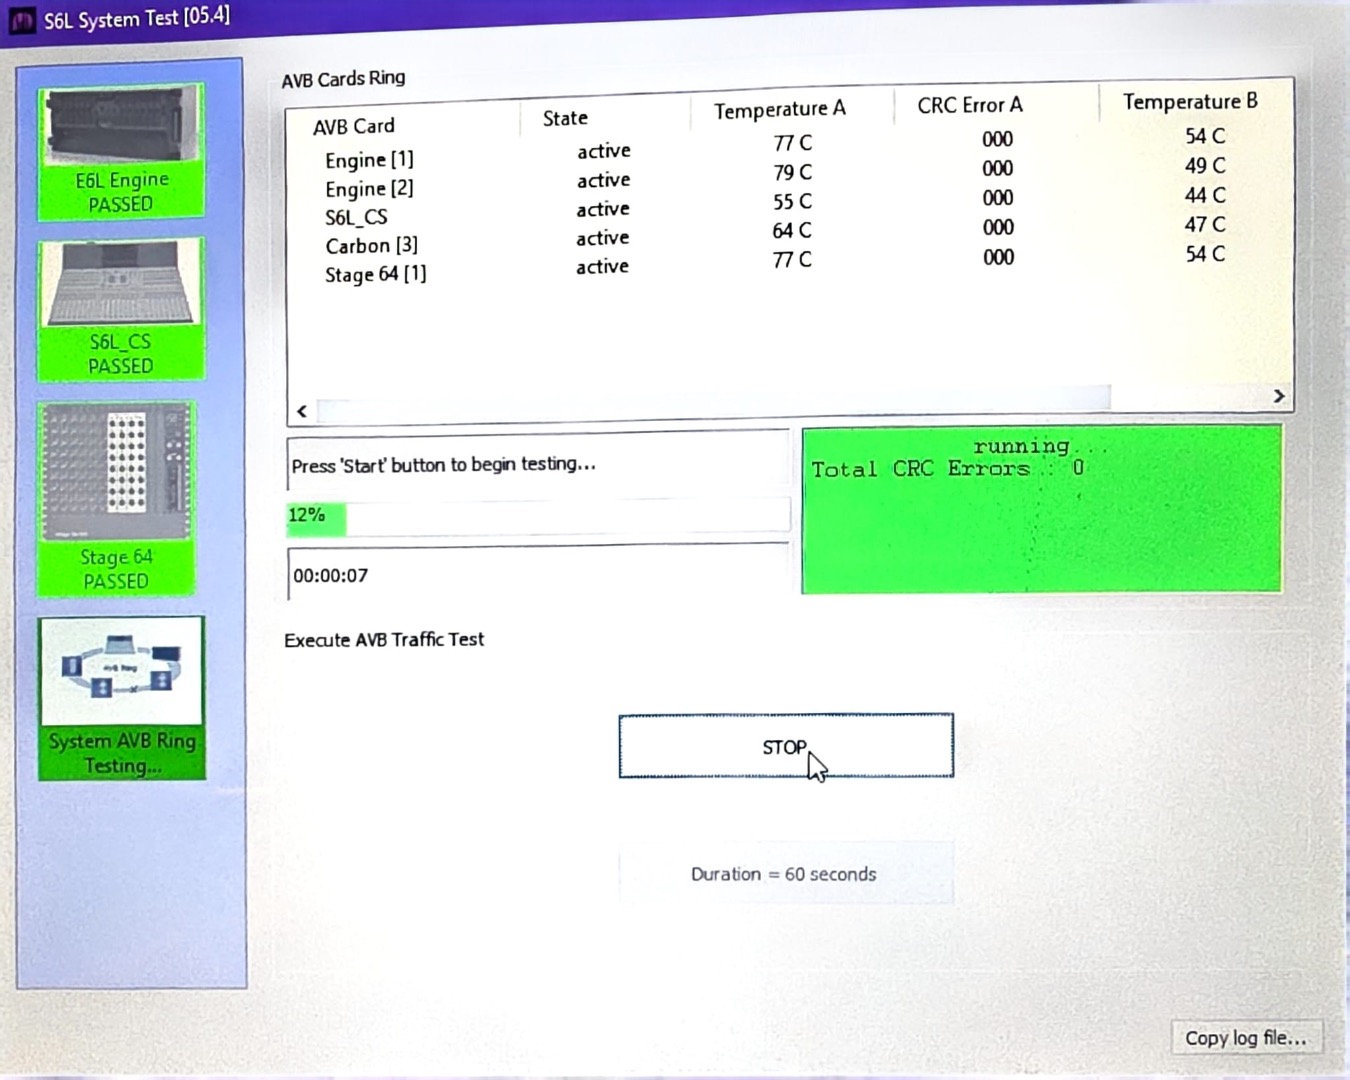Click the AVB Cards Ring heading
Screen dimensions: 1350x1080
pyautogui.click(x=343, y=78)
